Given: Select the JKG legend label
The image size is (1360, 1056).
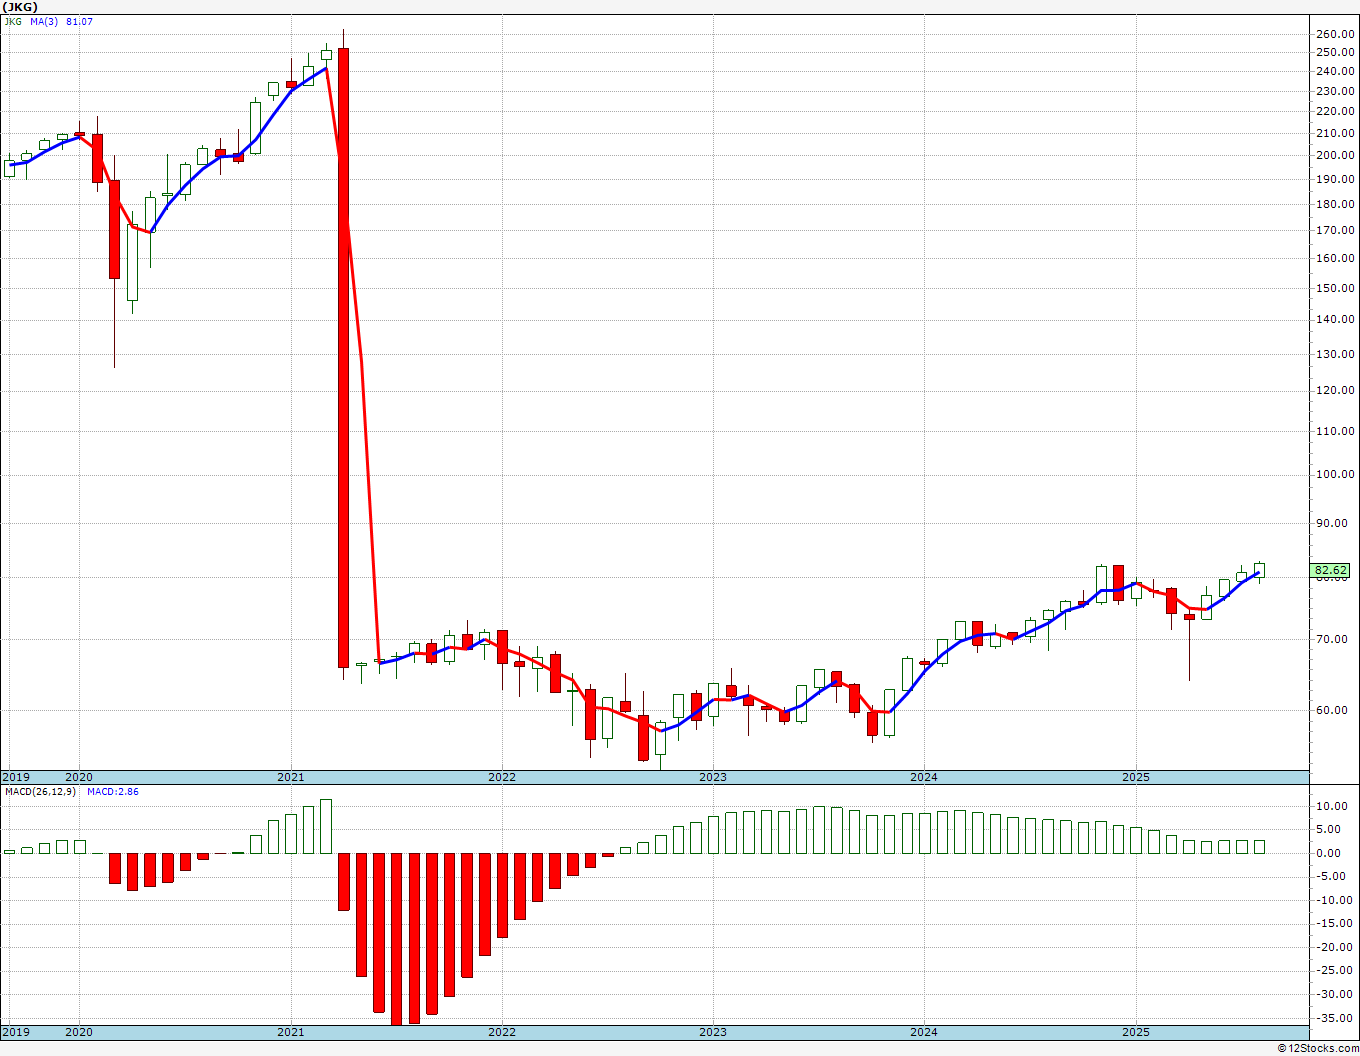Looking at the screenshot, I should (x=13, y=21).
